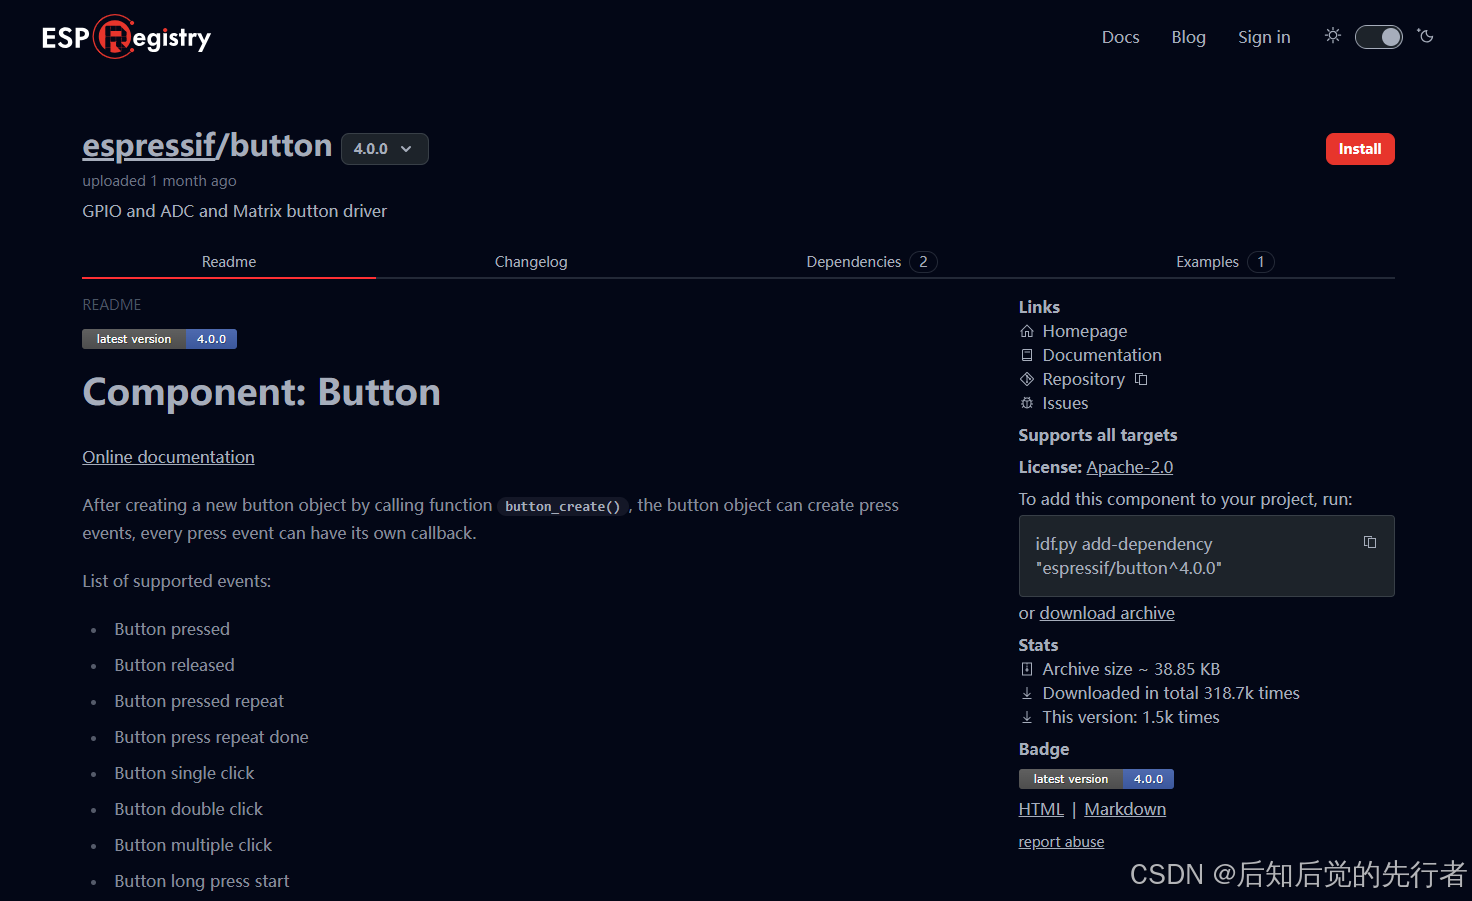Copy badge as HTML

(1041, 809)
